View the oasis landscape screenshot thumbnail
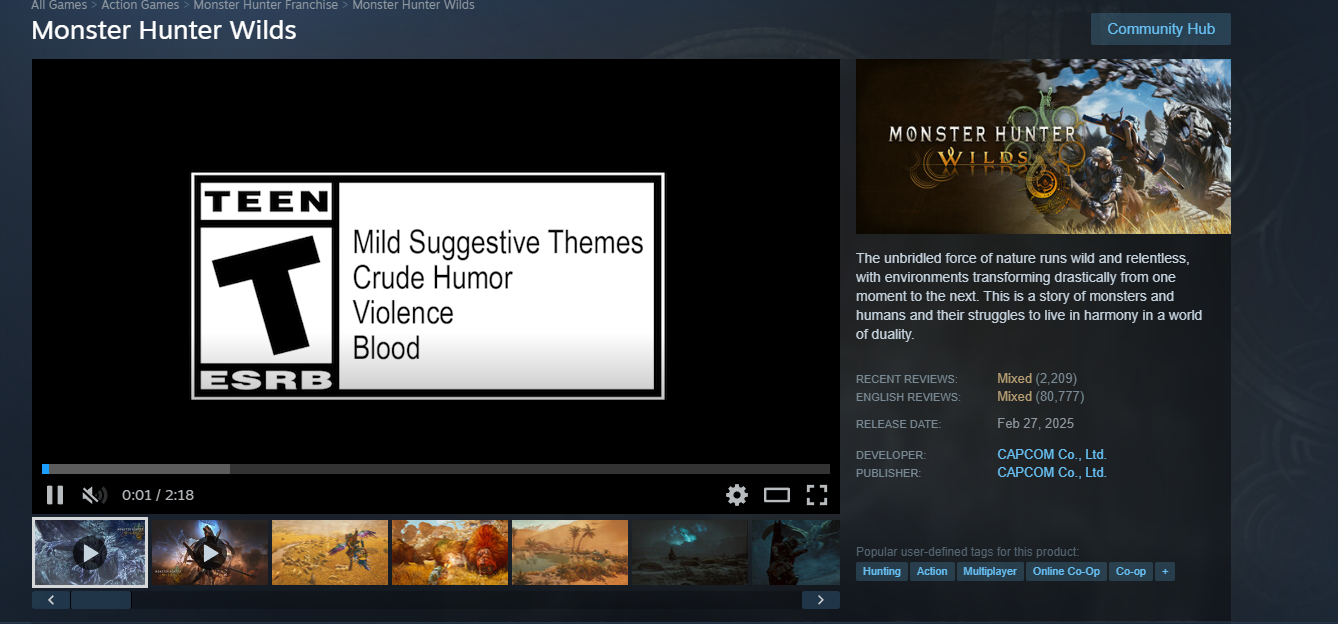1338x624 pixels. pos(570,552)
